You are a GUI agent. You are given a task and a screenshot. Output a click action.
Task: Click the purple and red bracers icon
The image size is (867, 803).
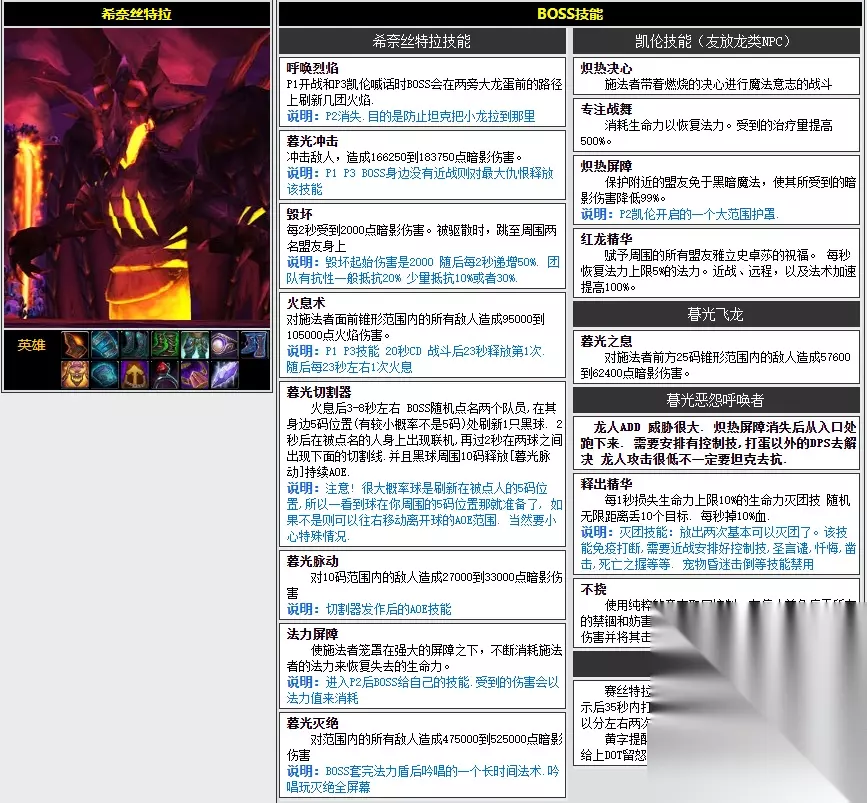pyautogui.click(x=195, y=374)
